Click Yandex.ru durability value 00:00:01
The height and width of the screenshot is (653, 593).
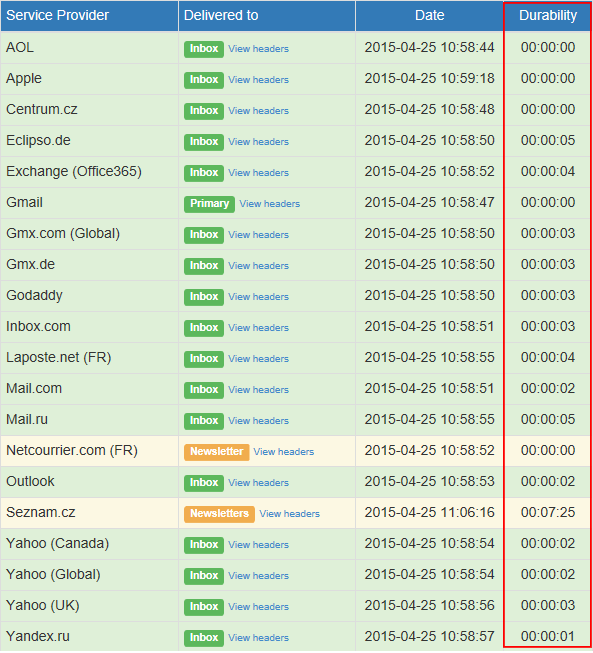pos(548,636)
